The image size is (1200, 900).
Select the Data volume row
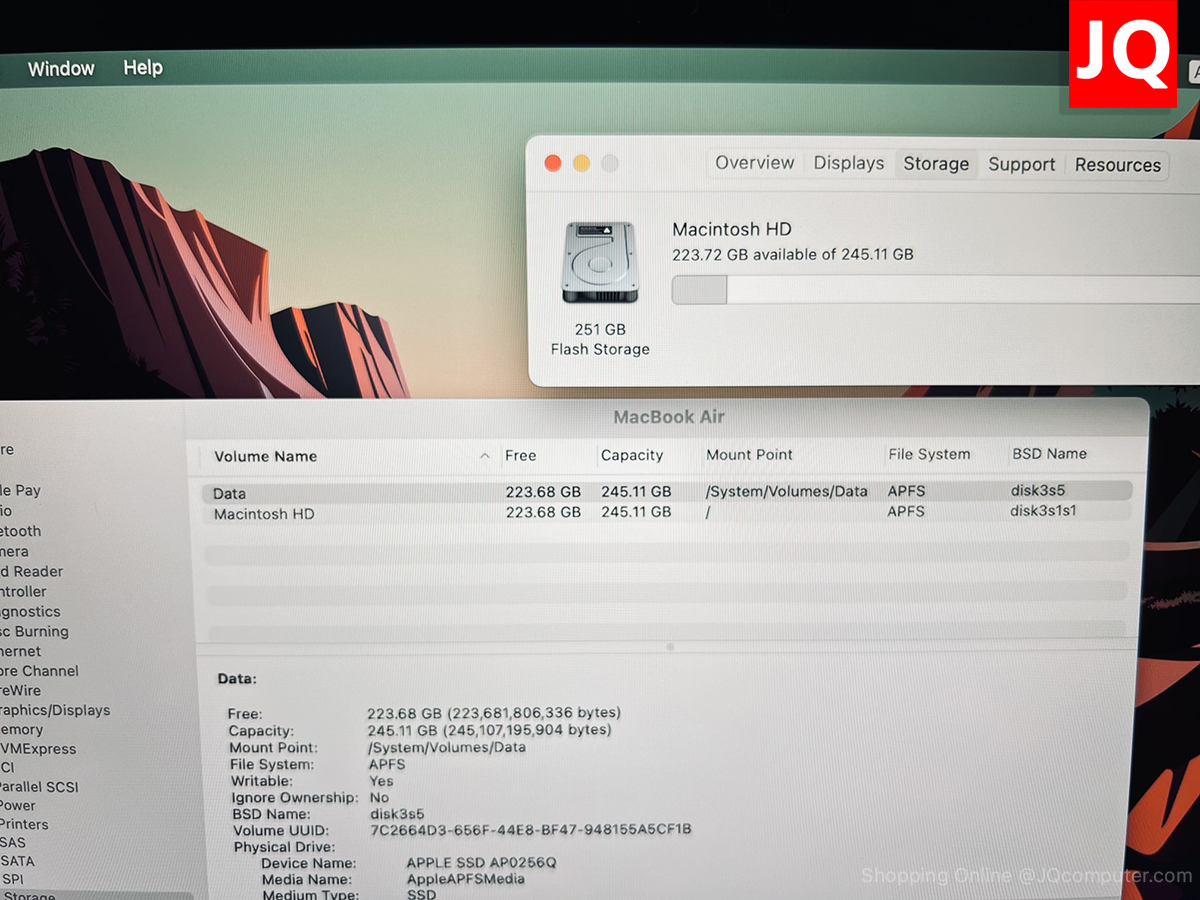coord(666,492)
